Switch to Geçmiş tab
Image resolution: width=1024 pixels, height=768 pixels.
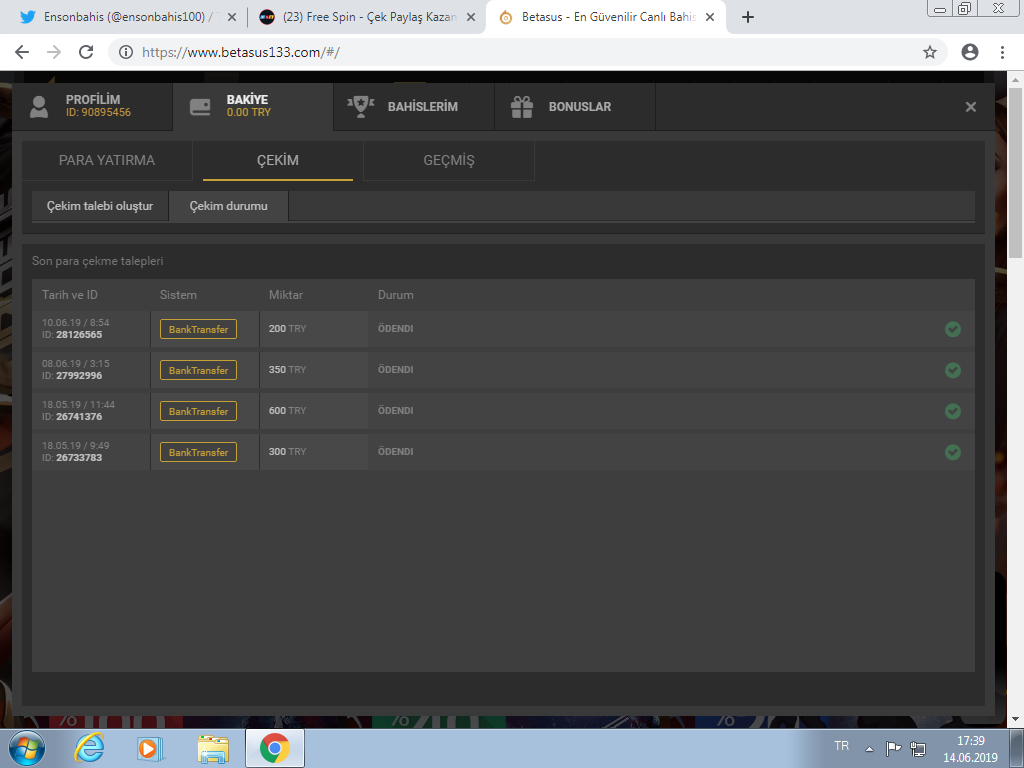pos(448,160)
